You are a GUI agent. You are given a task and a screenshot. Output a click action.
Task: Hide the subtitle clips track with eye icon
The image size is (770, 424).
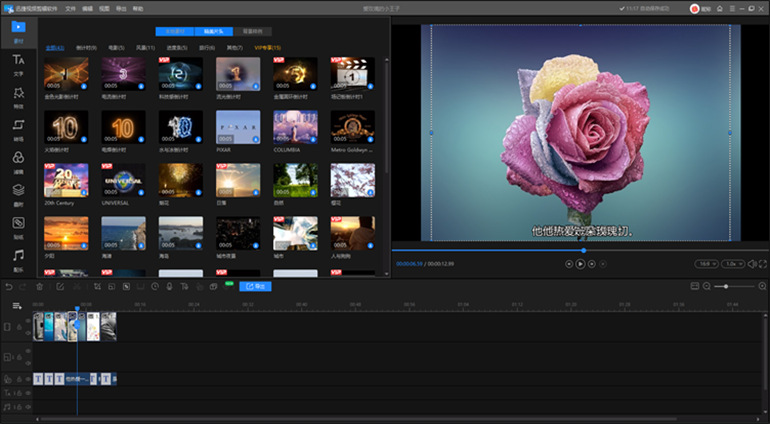(28, 379)
